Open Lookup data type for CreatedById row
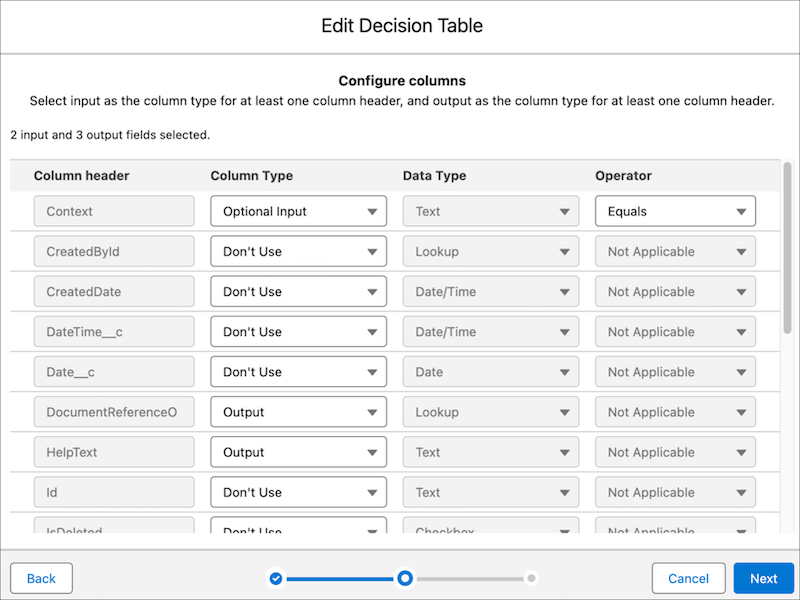800x600 pixels. 491,251
